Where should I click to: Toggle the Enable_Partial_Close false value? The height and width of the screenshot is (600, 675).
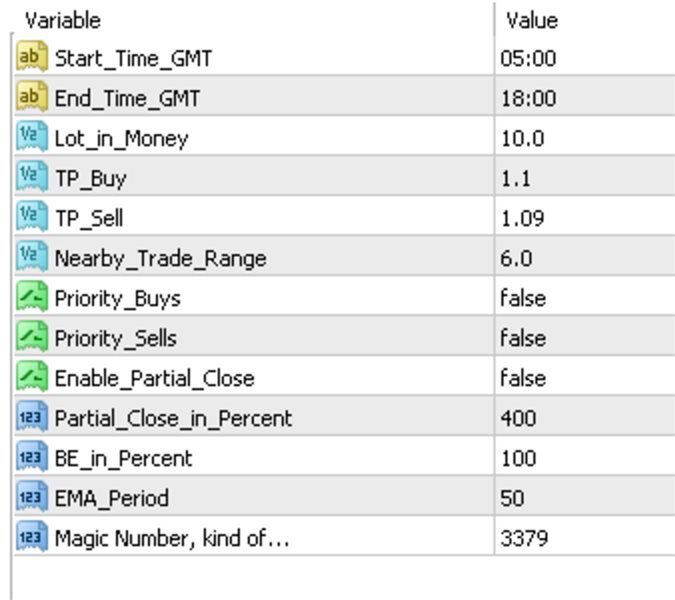point(523,378)
